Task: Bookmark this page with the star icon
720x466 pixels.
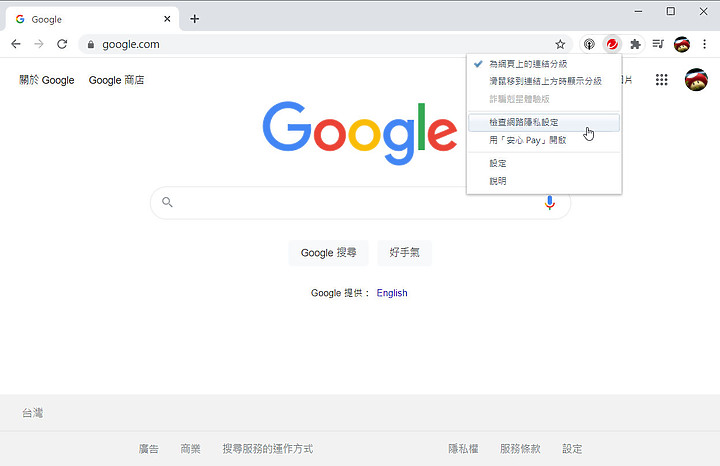Action: tap(560, 44)
